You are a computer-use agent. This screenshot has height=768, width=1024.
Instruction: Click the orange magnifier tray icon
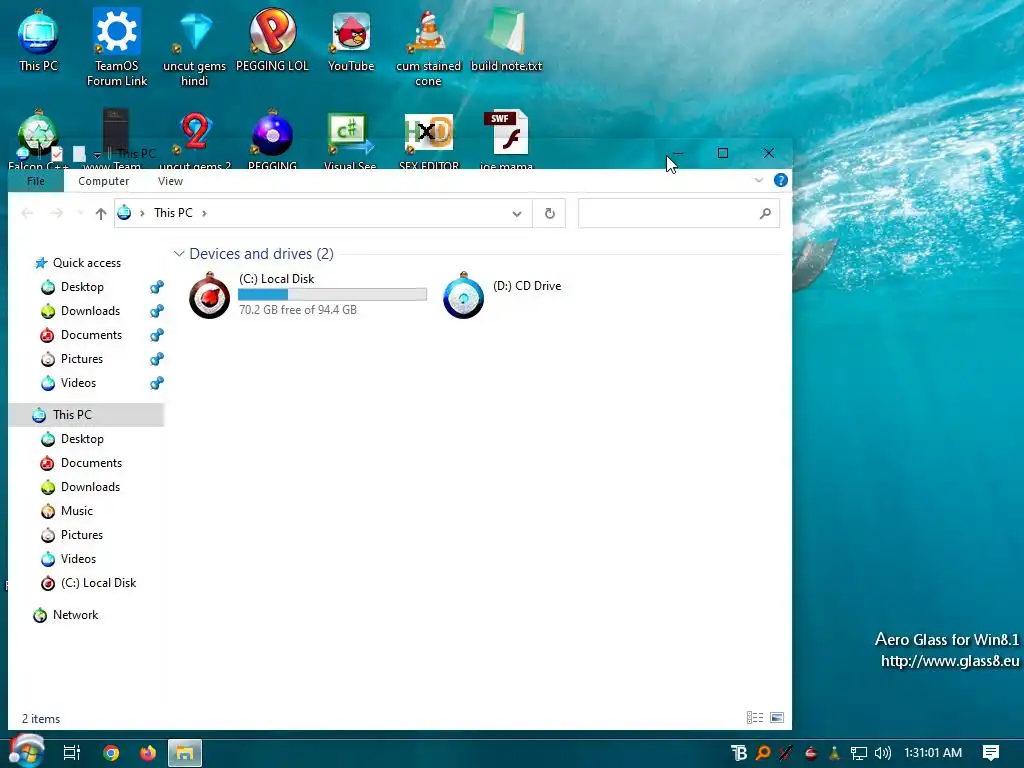click(x=762, y=753)
